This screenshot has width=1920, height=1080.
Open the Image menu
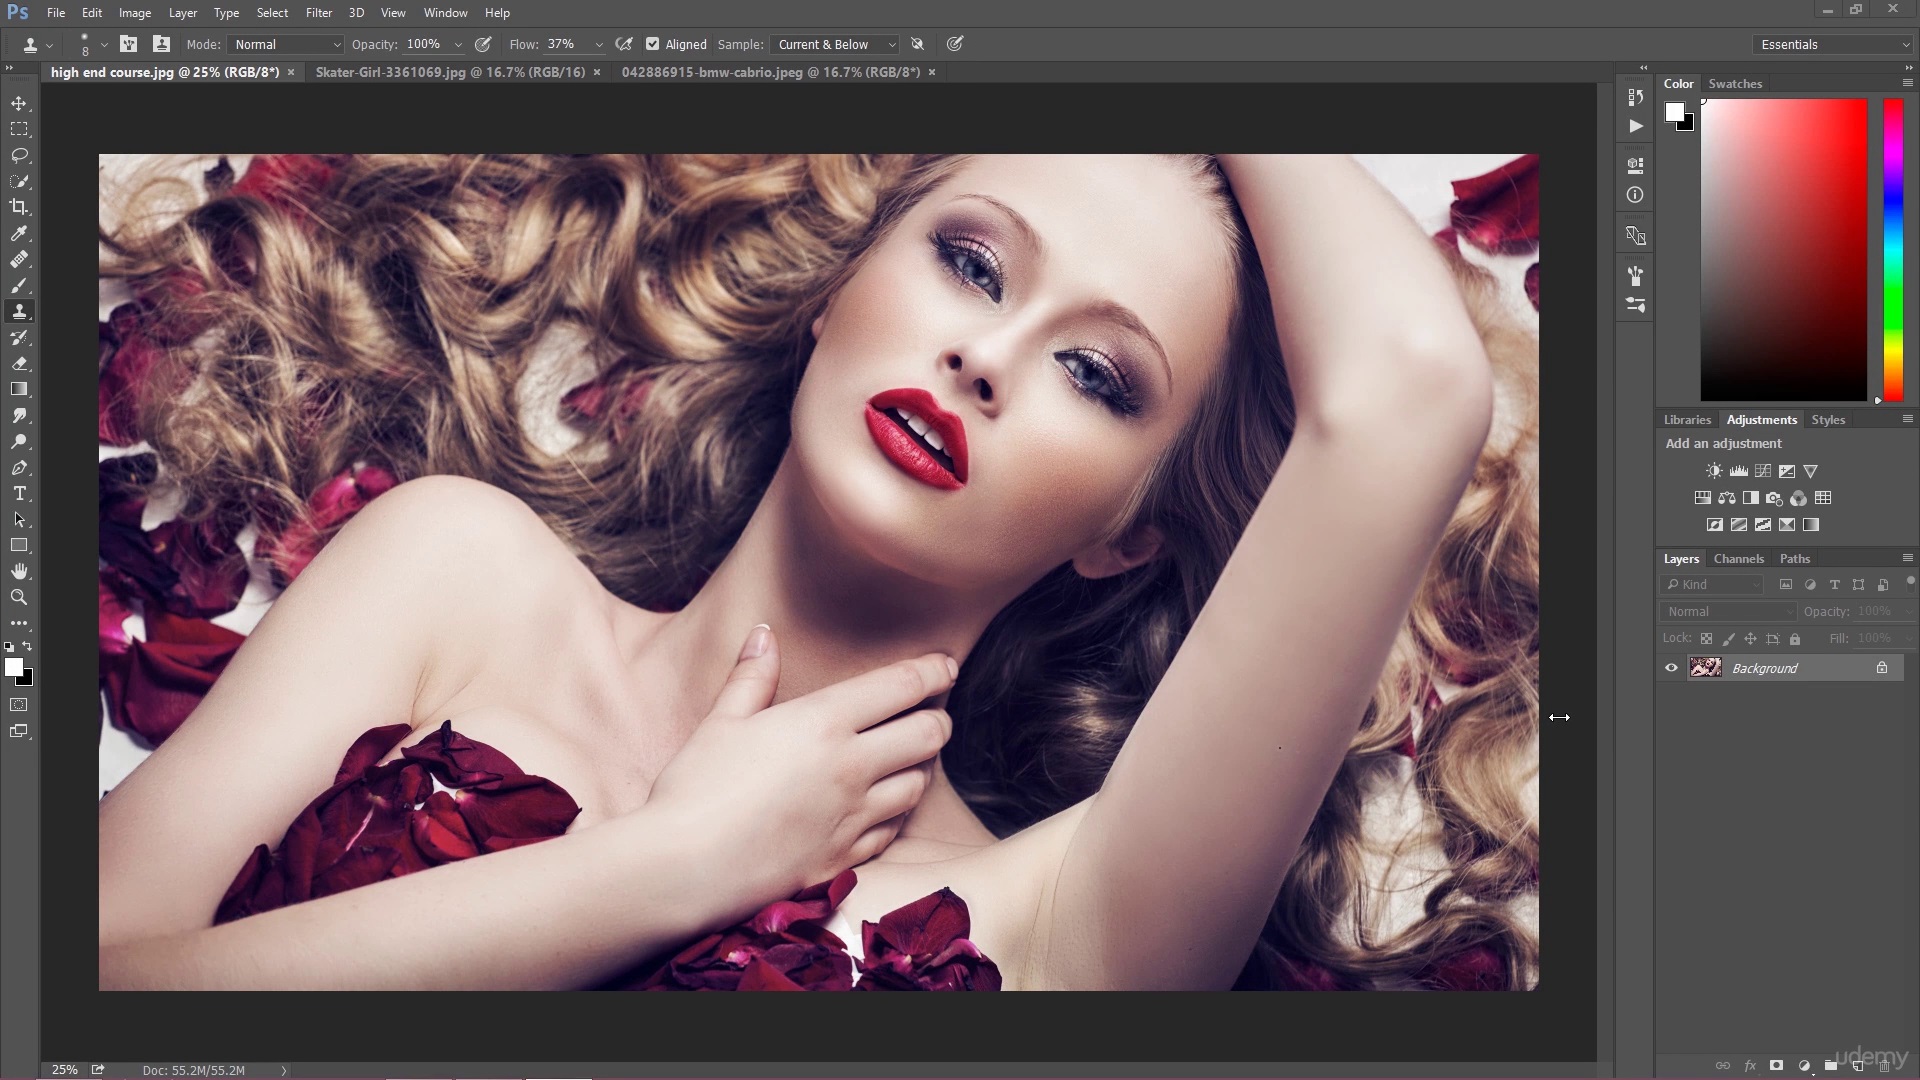tap(135, 13)
